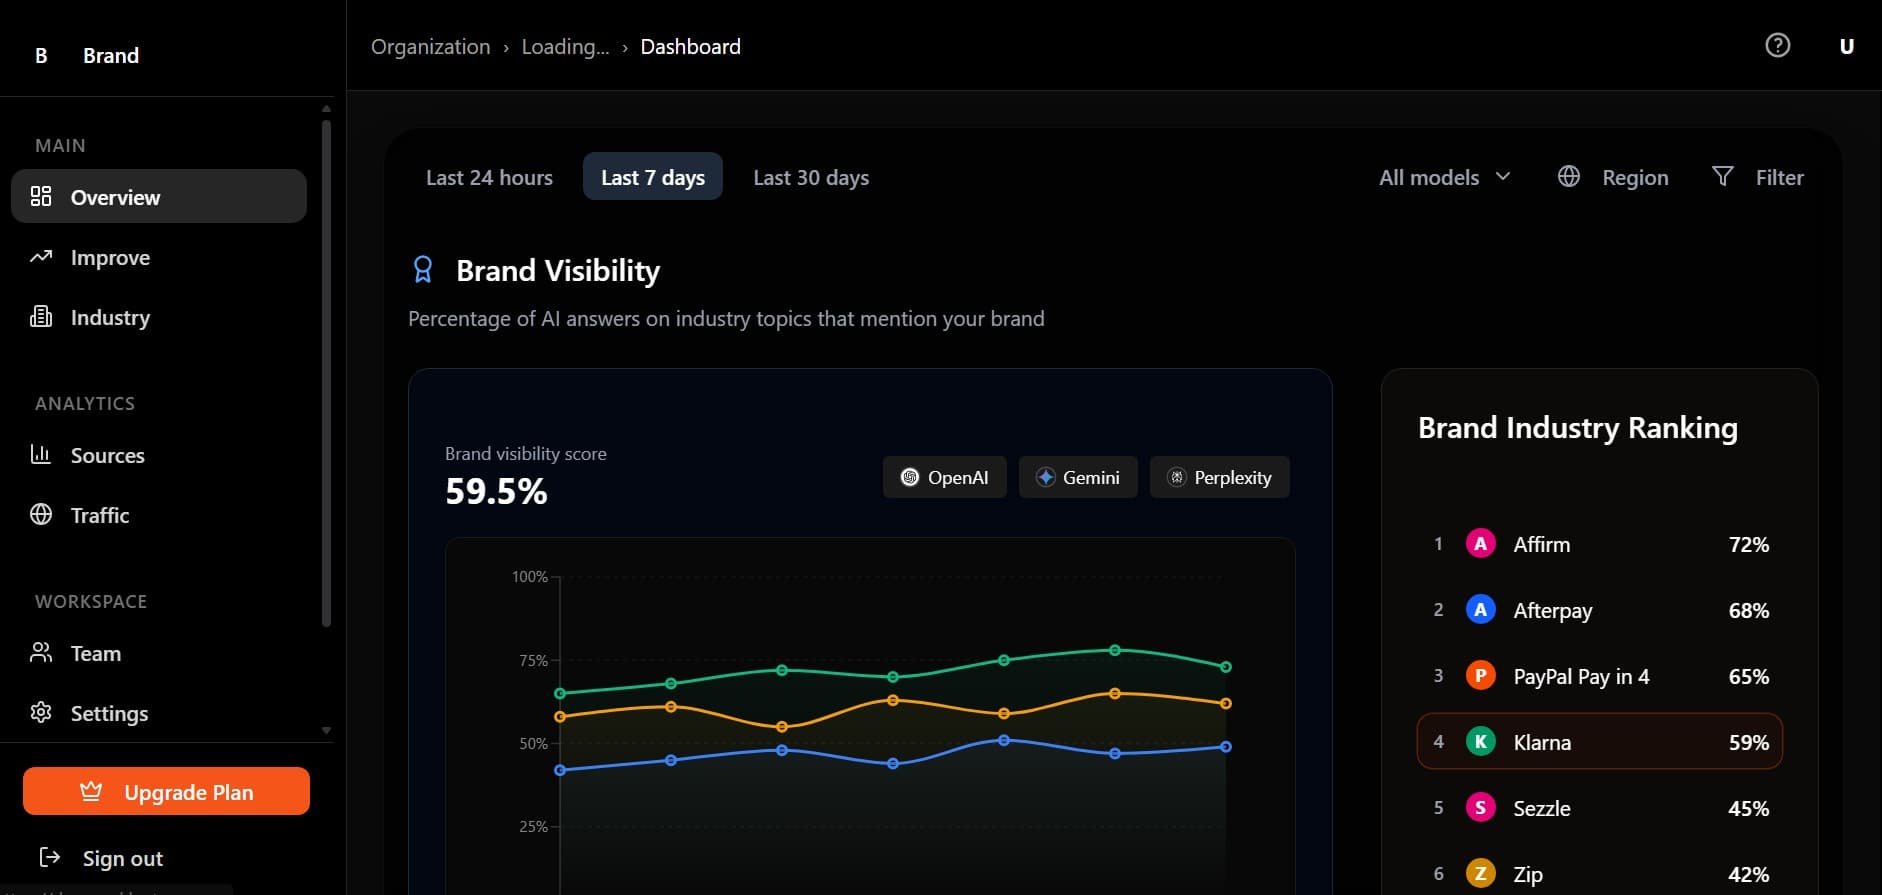The height and width of the screenshot is (895, 1882).
Task: Click the Klarna green K badge
Action: point(1480,742)
